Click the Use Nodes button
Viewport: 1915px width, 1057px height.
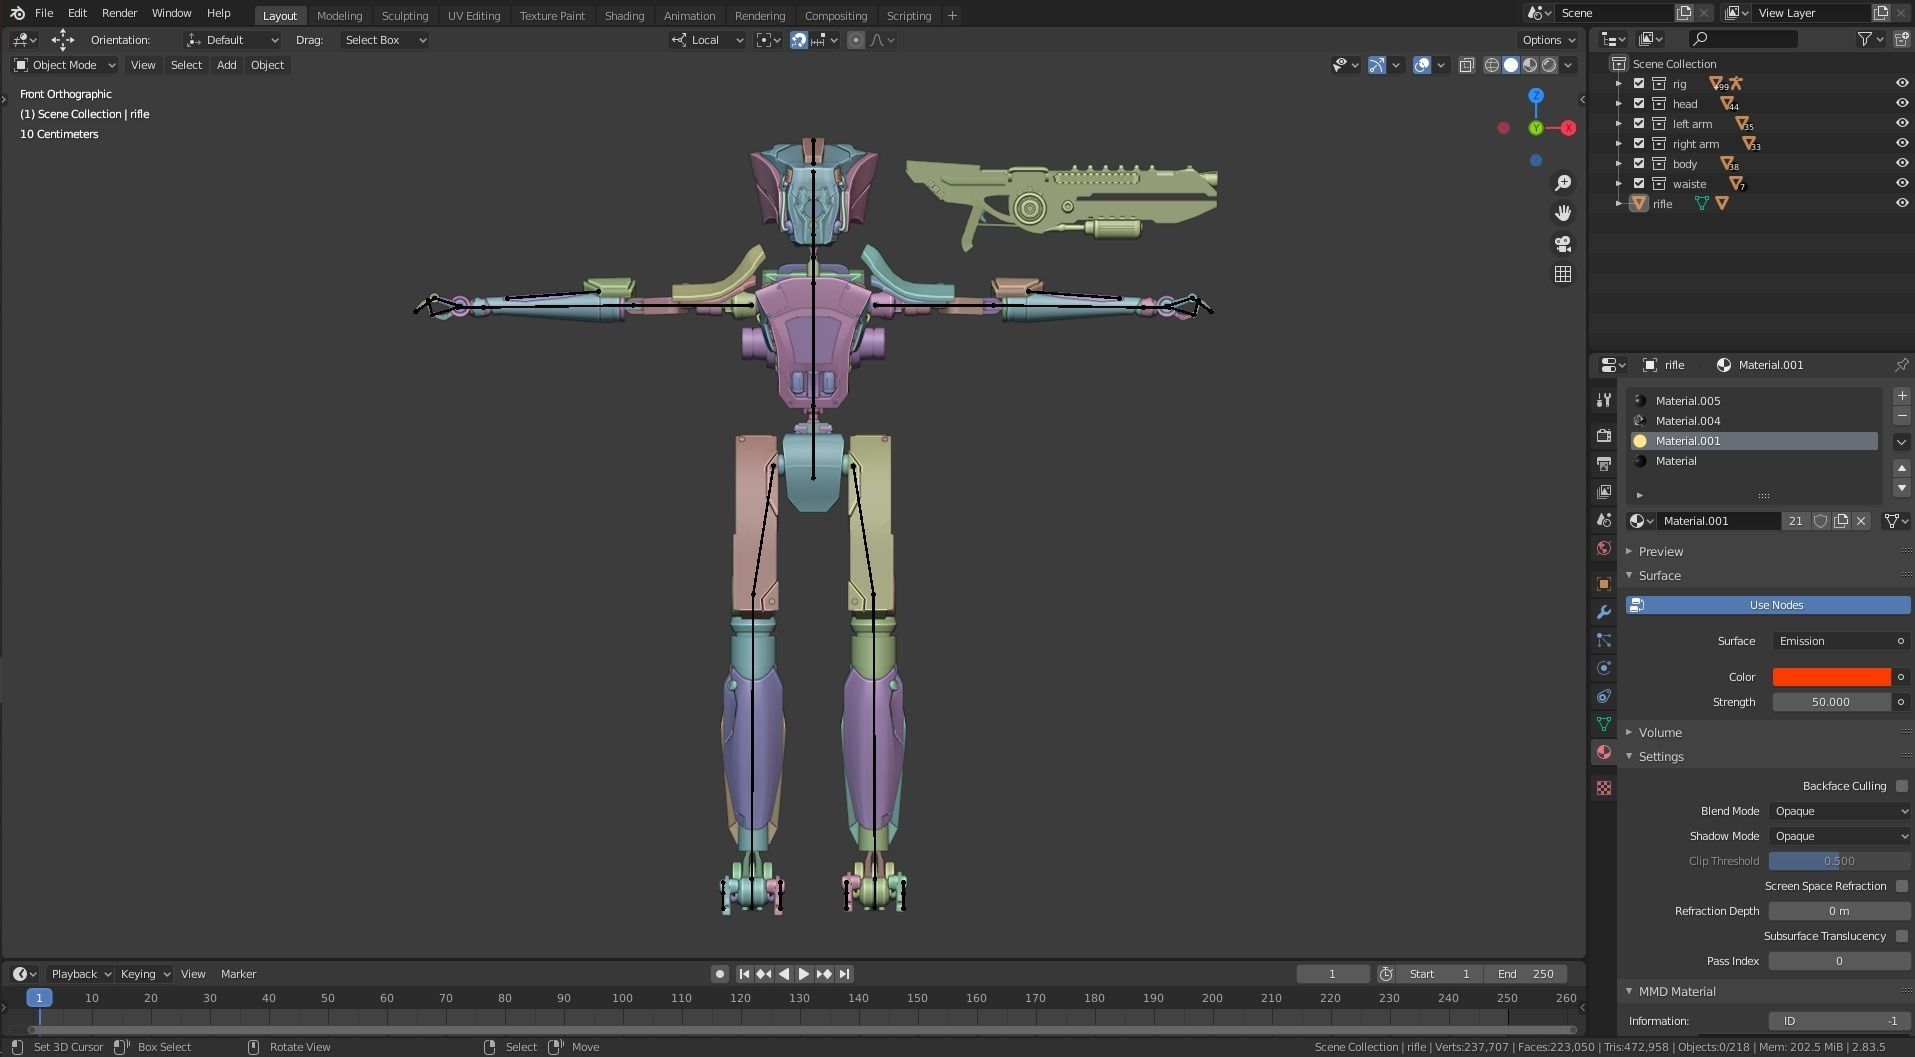[1768, 605]
